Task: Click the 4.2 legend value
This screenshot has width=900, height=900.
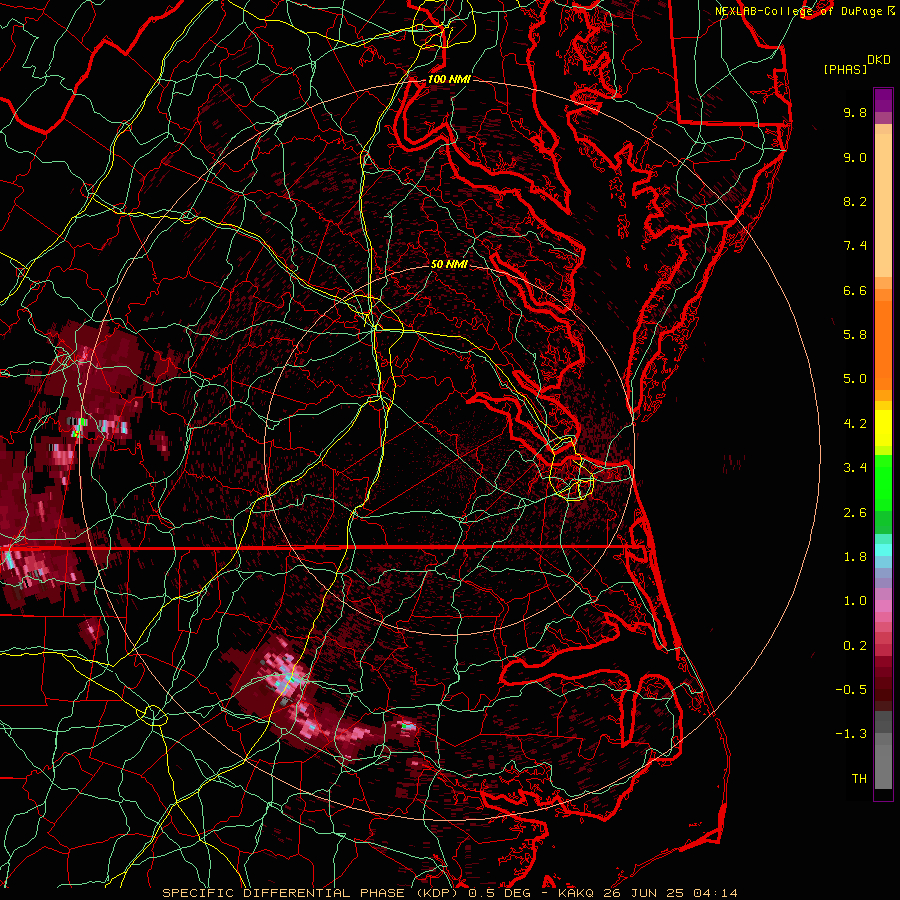Action: click(x=855, y=424)
